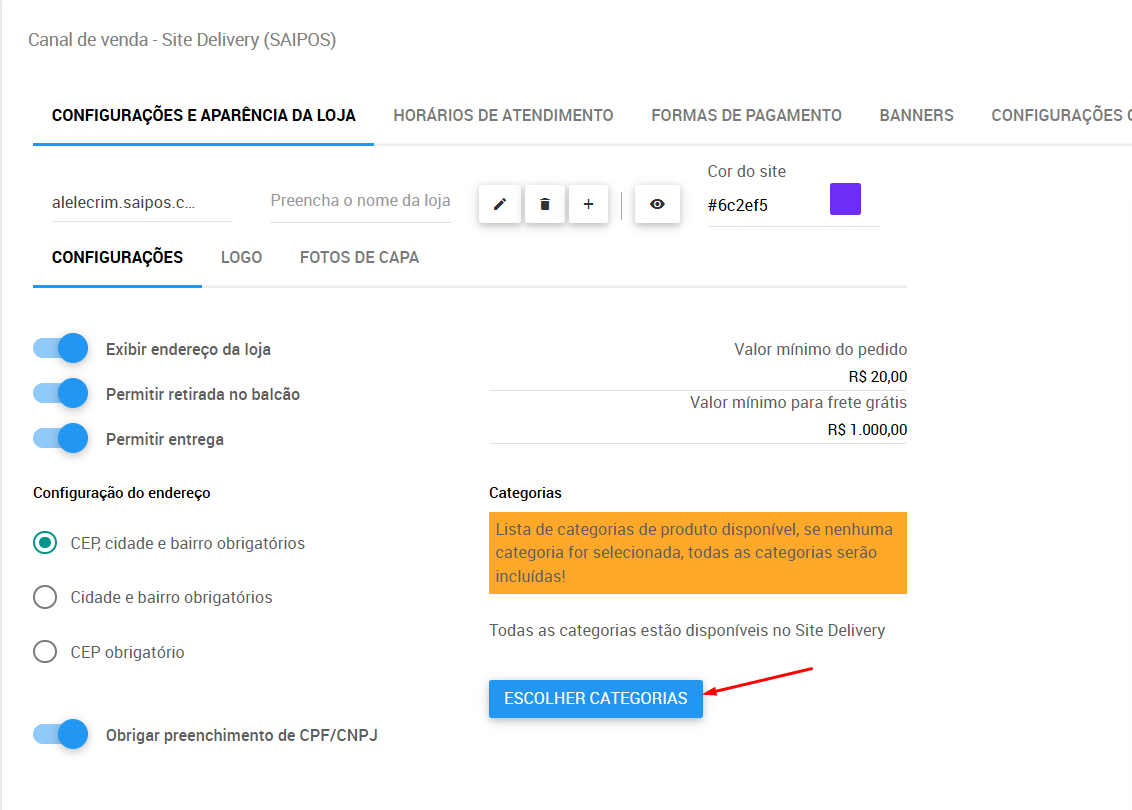Open Horários de Atendimento tab
The width and height of the screenshot is (1132, 810).
[x=503, y=115]
